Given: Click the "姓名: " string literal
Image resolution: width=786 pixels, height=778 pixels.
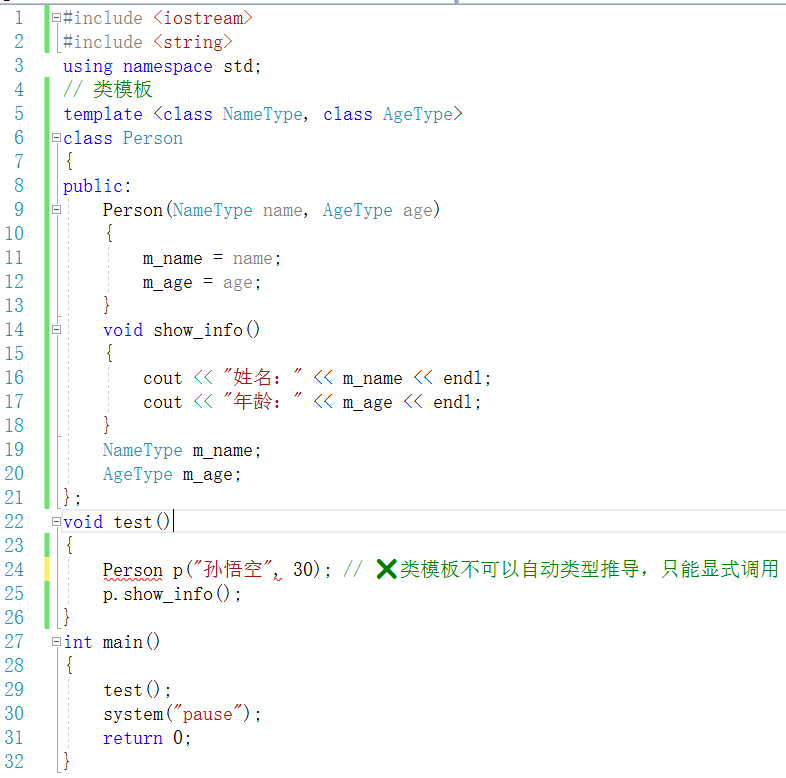Looking at the screenshot, I should coord(263,377).
